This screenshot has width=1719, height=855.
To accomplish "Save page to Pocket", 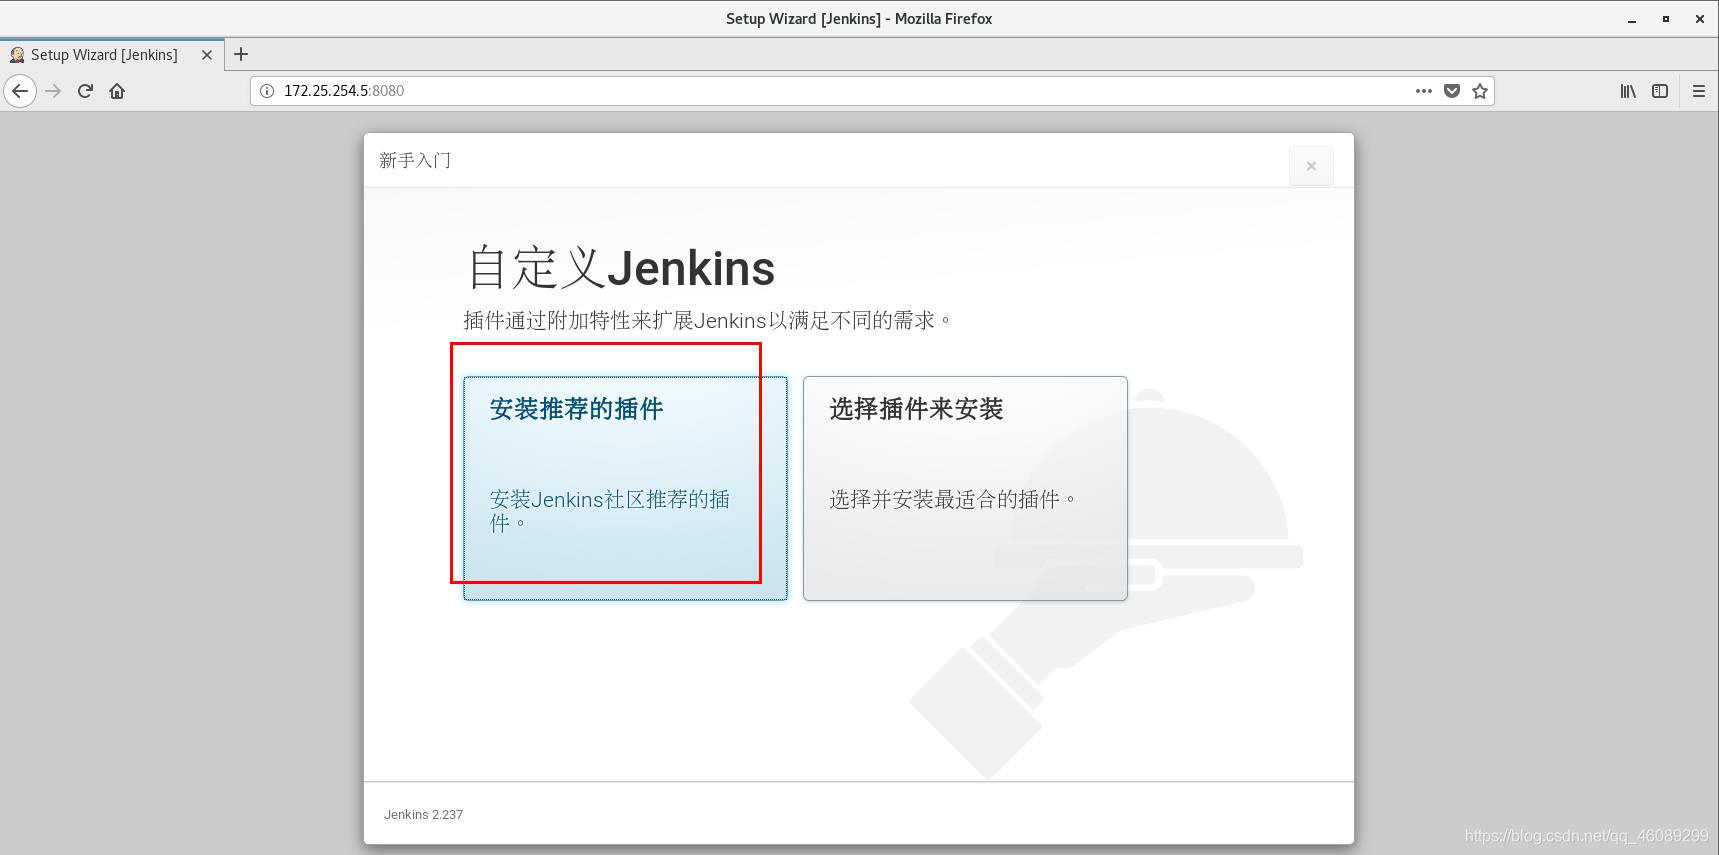I will pyautogui.click(x=1452, y=91).
